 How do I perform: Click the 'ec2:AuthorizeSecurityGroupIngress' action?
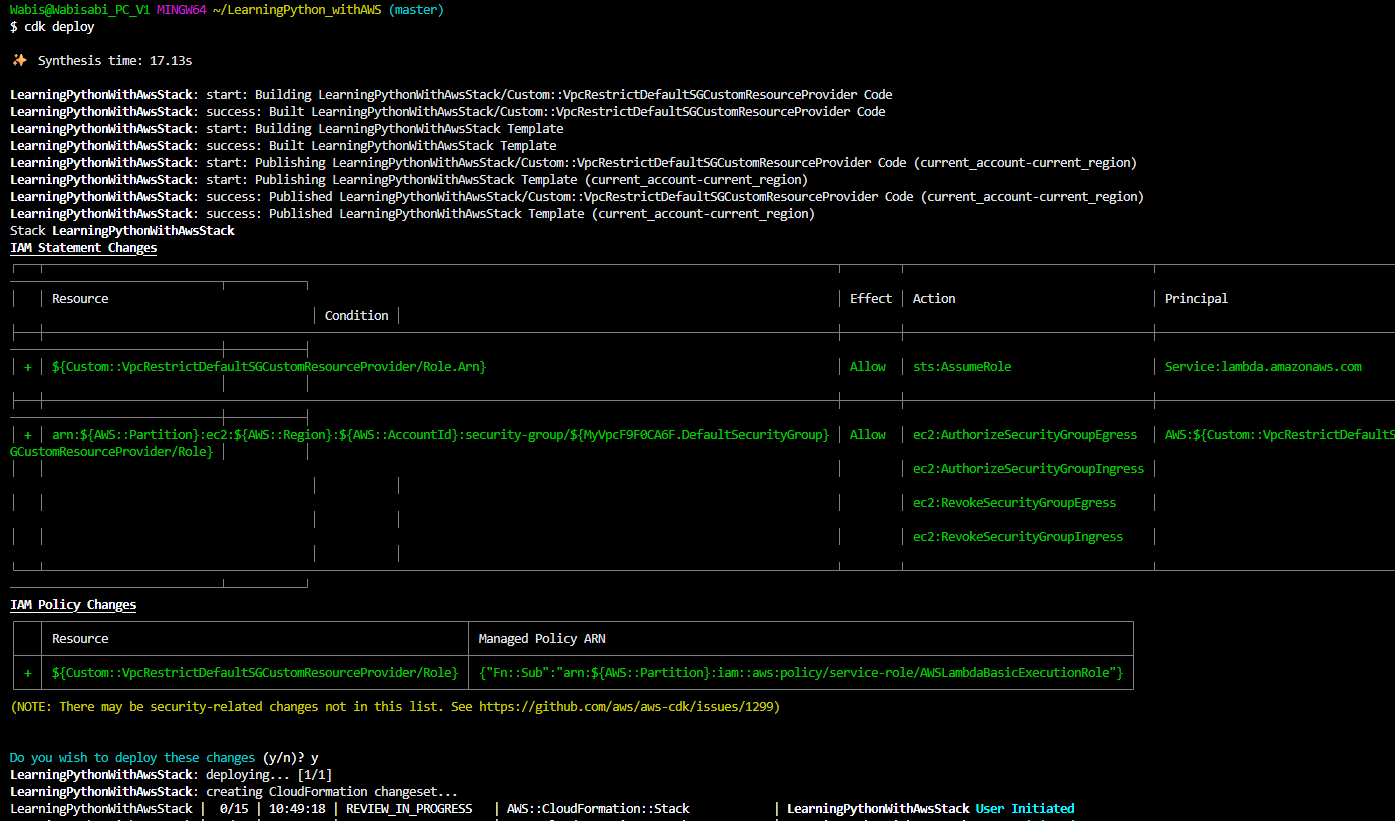(1029, 469)
